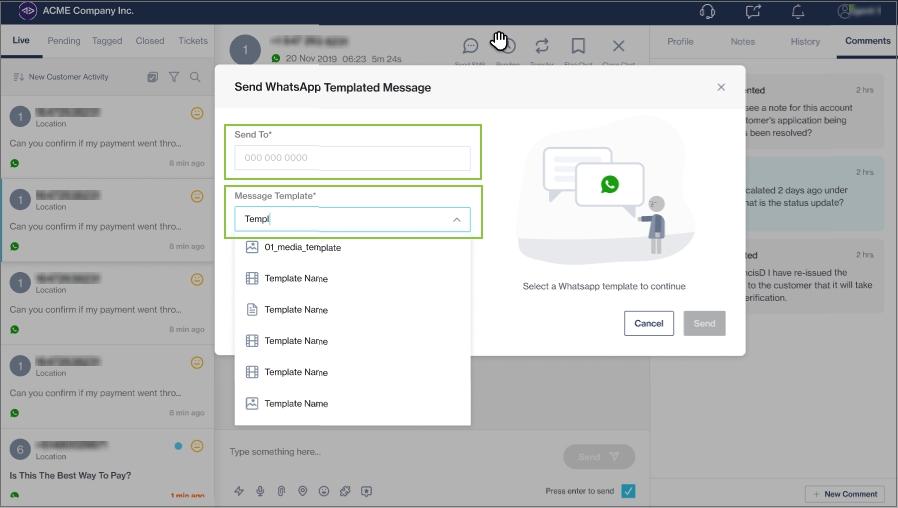The width and height of the screenshot is (898, 508).
Task: Click the attachment paperclip icon
Action: coord(281,491)
